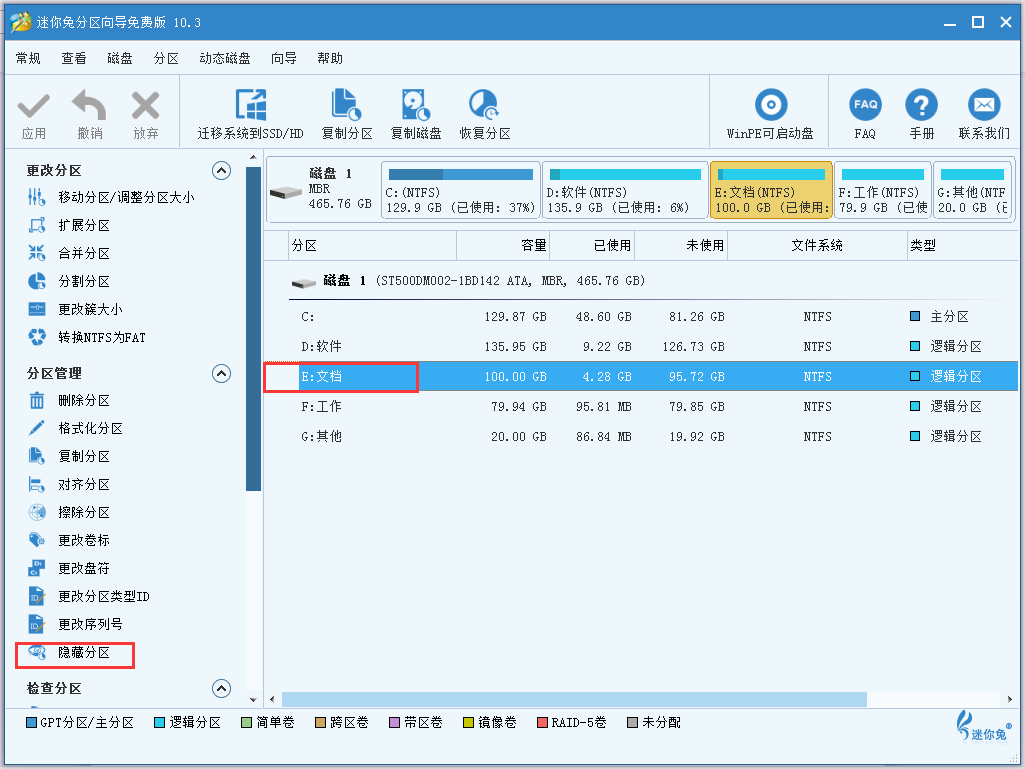This screenshot has width=1025, height=769.
Task: Select Wipe Partition (擦除分区)
Action: click(69, 513)
